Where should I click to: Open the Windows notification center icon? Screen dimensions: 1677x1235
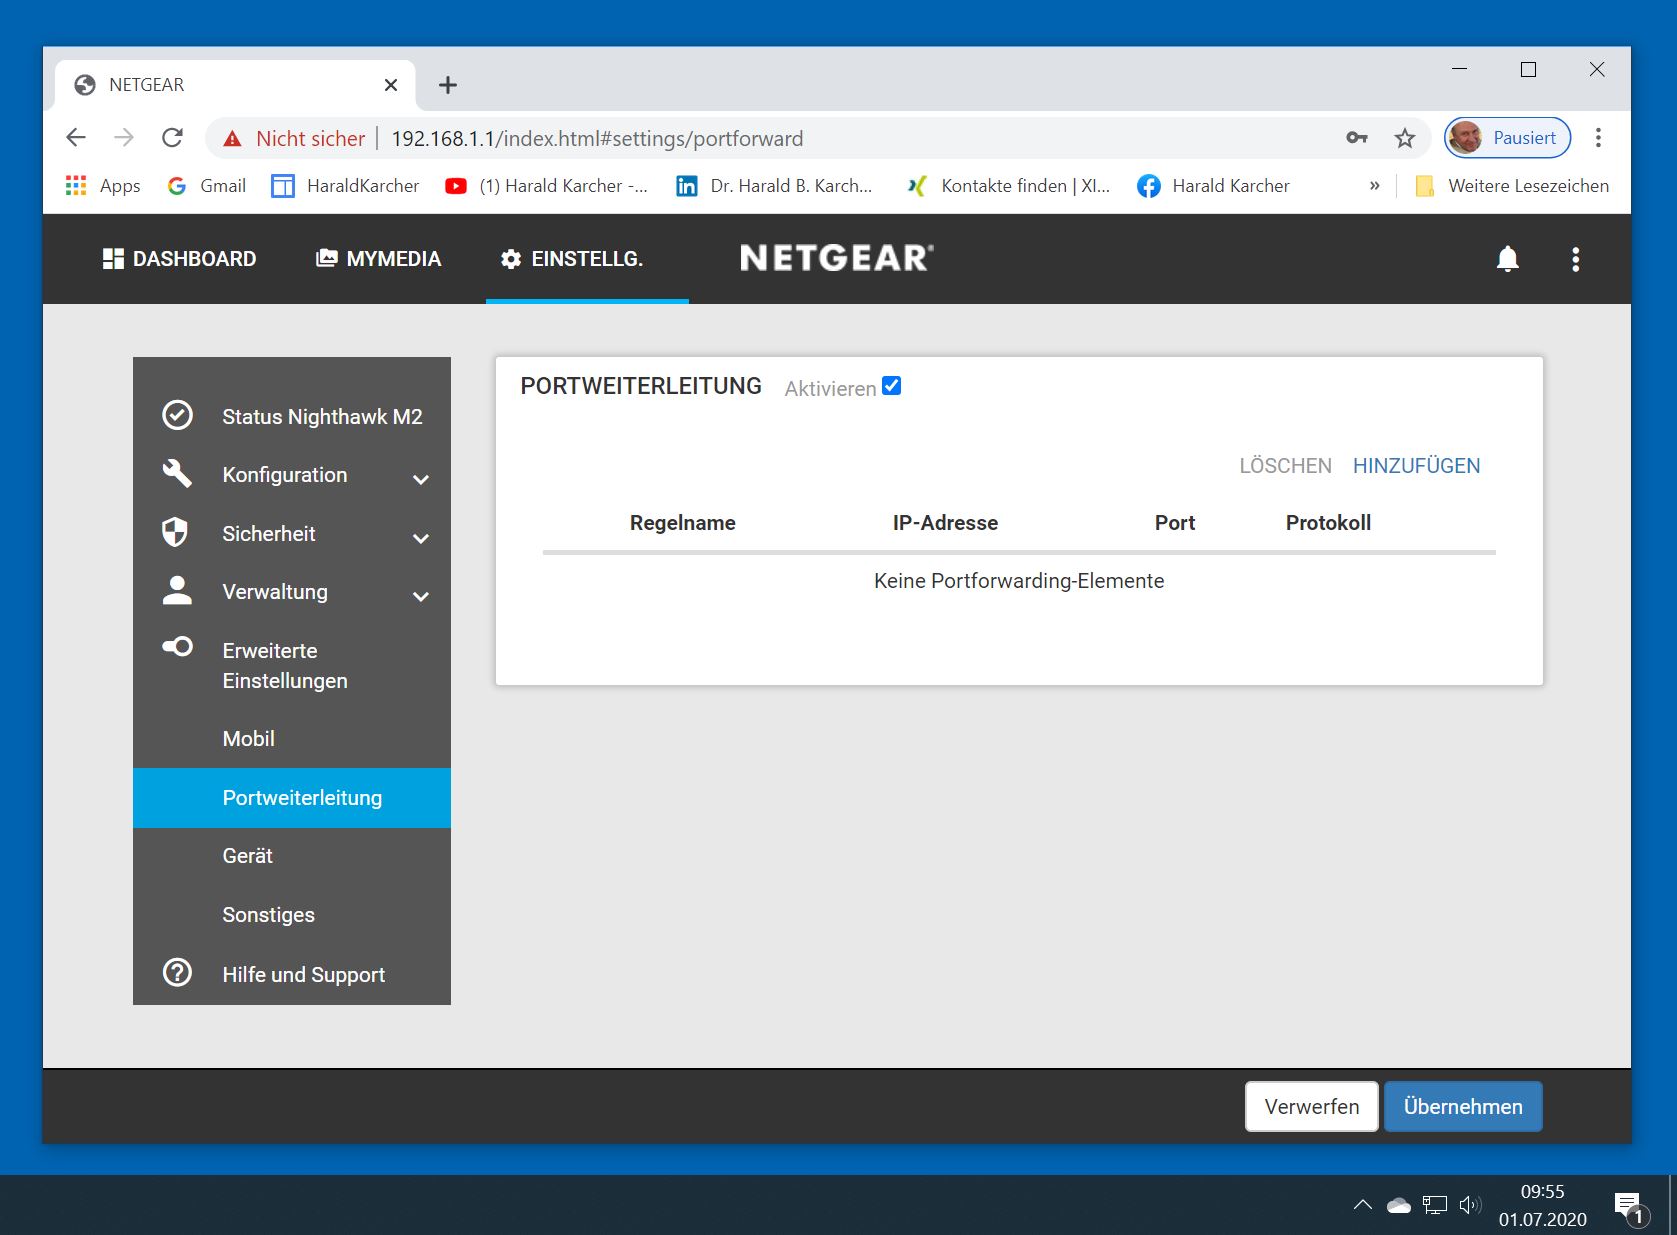1628,1205
